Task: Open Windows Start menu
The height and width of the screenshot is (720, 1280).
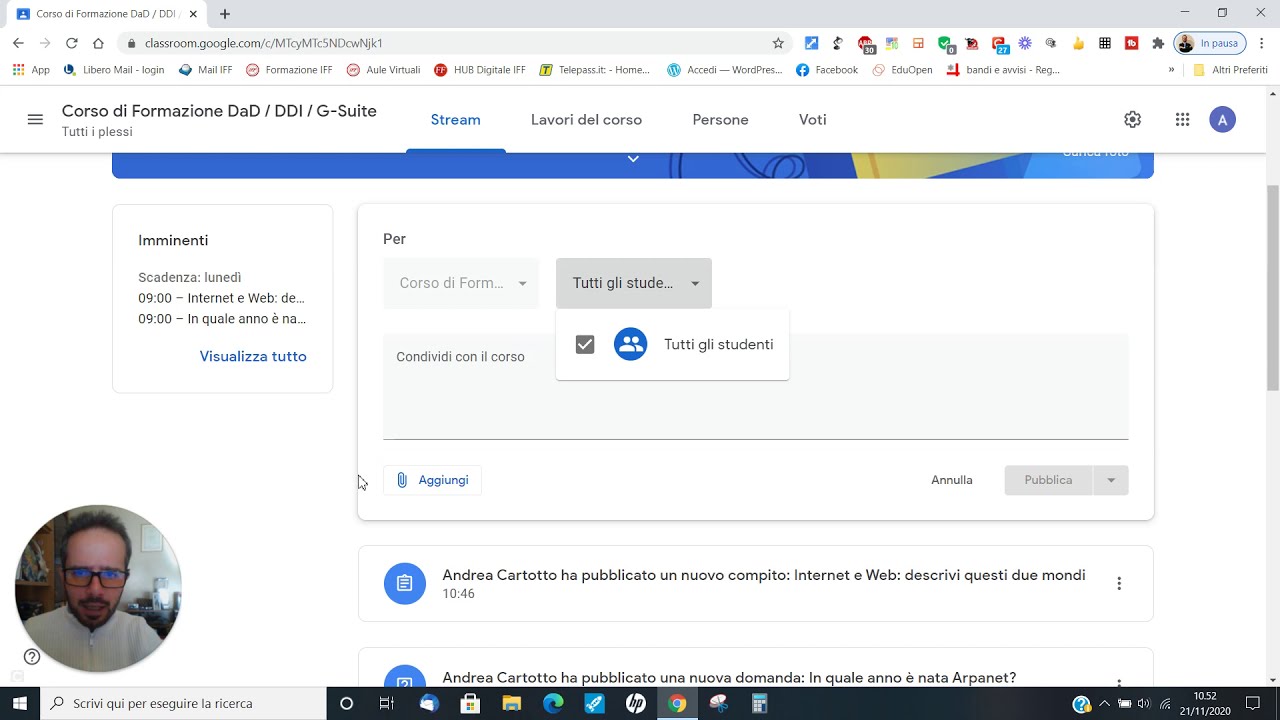Action: pyautogui.click(x=20, y=704)
